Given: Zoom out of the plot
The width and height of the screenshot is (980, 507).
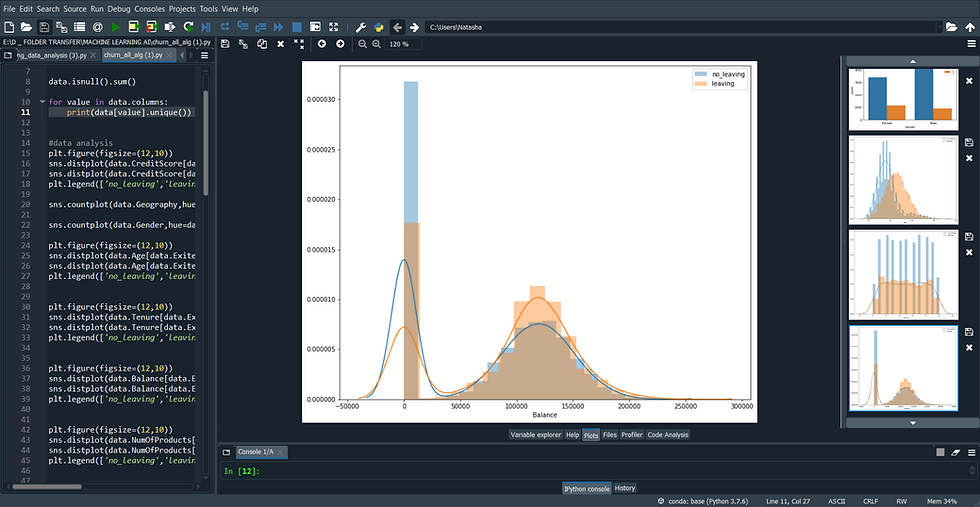Looking at the screenshot, I should (362, 44).
